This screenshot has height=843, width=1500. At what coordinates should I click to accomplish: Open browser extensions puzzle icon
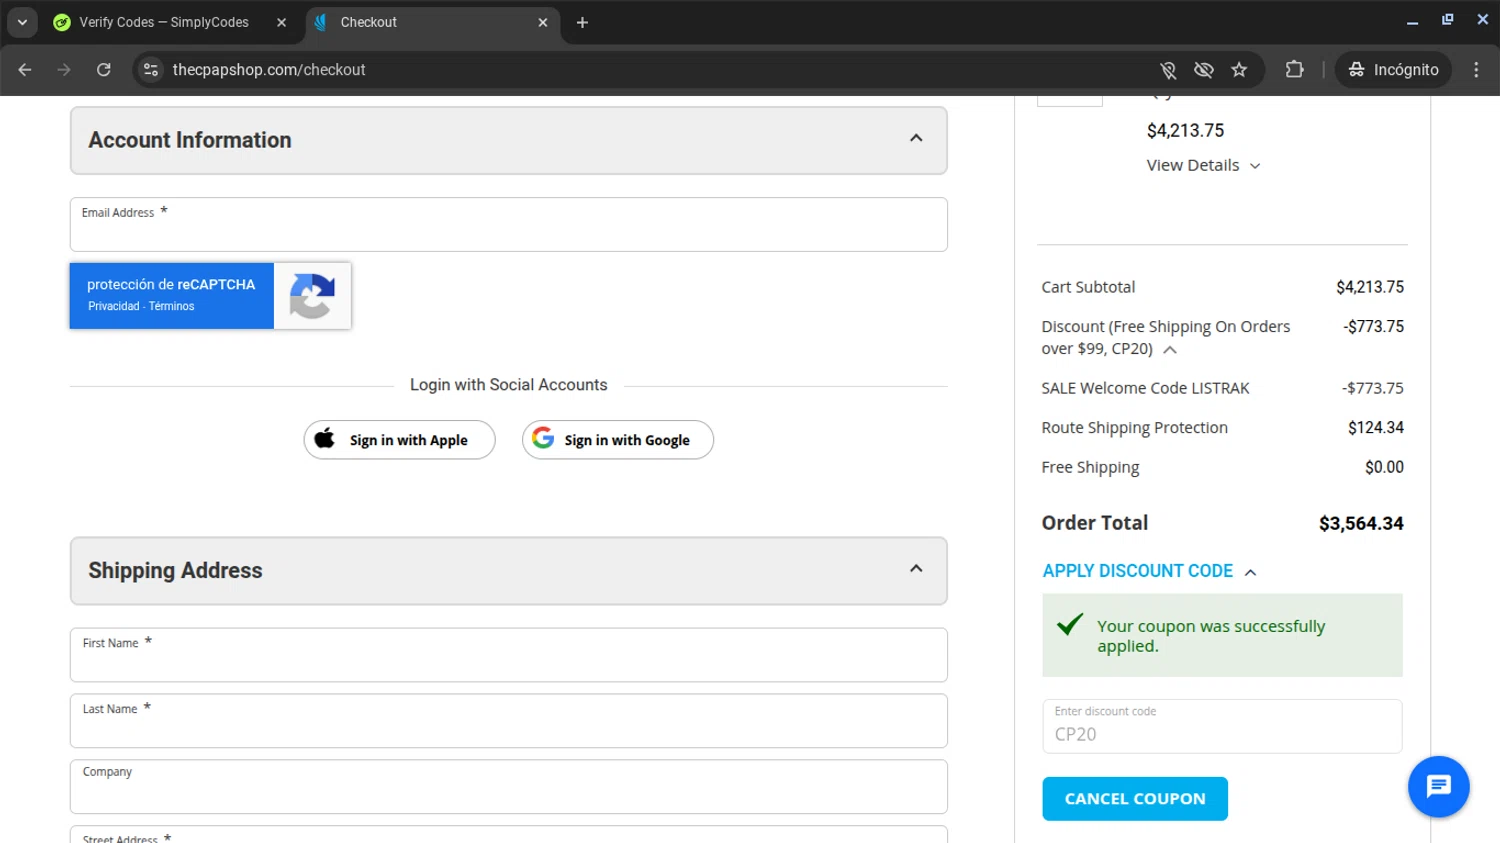1294,70
